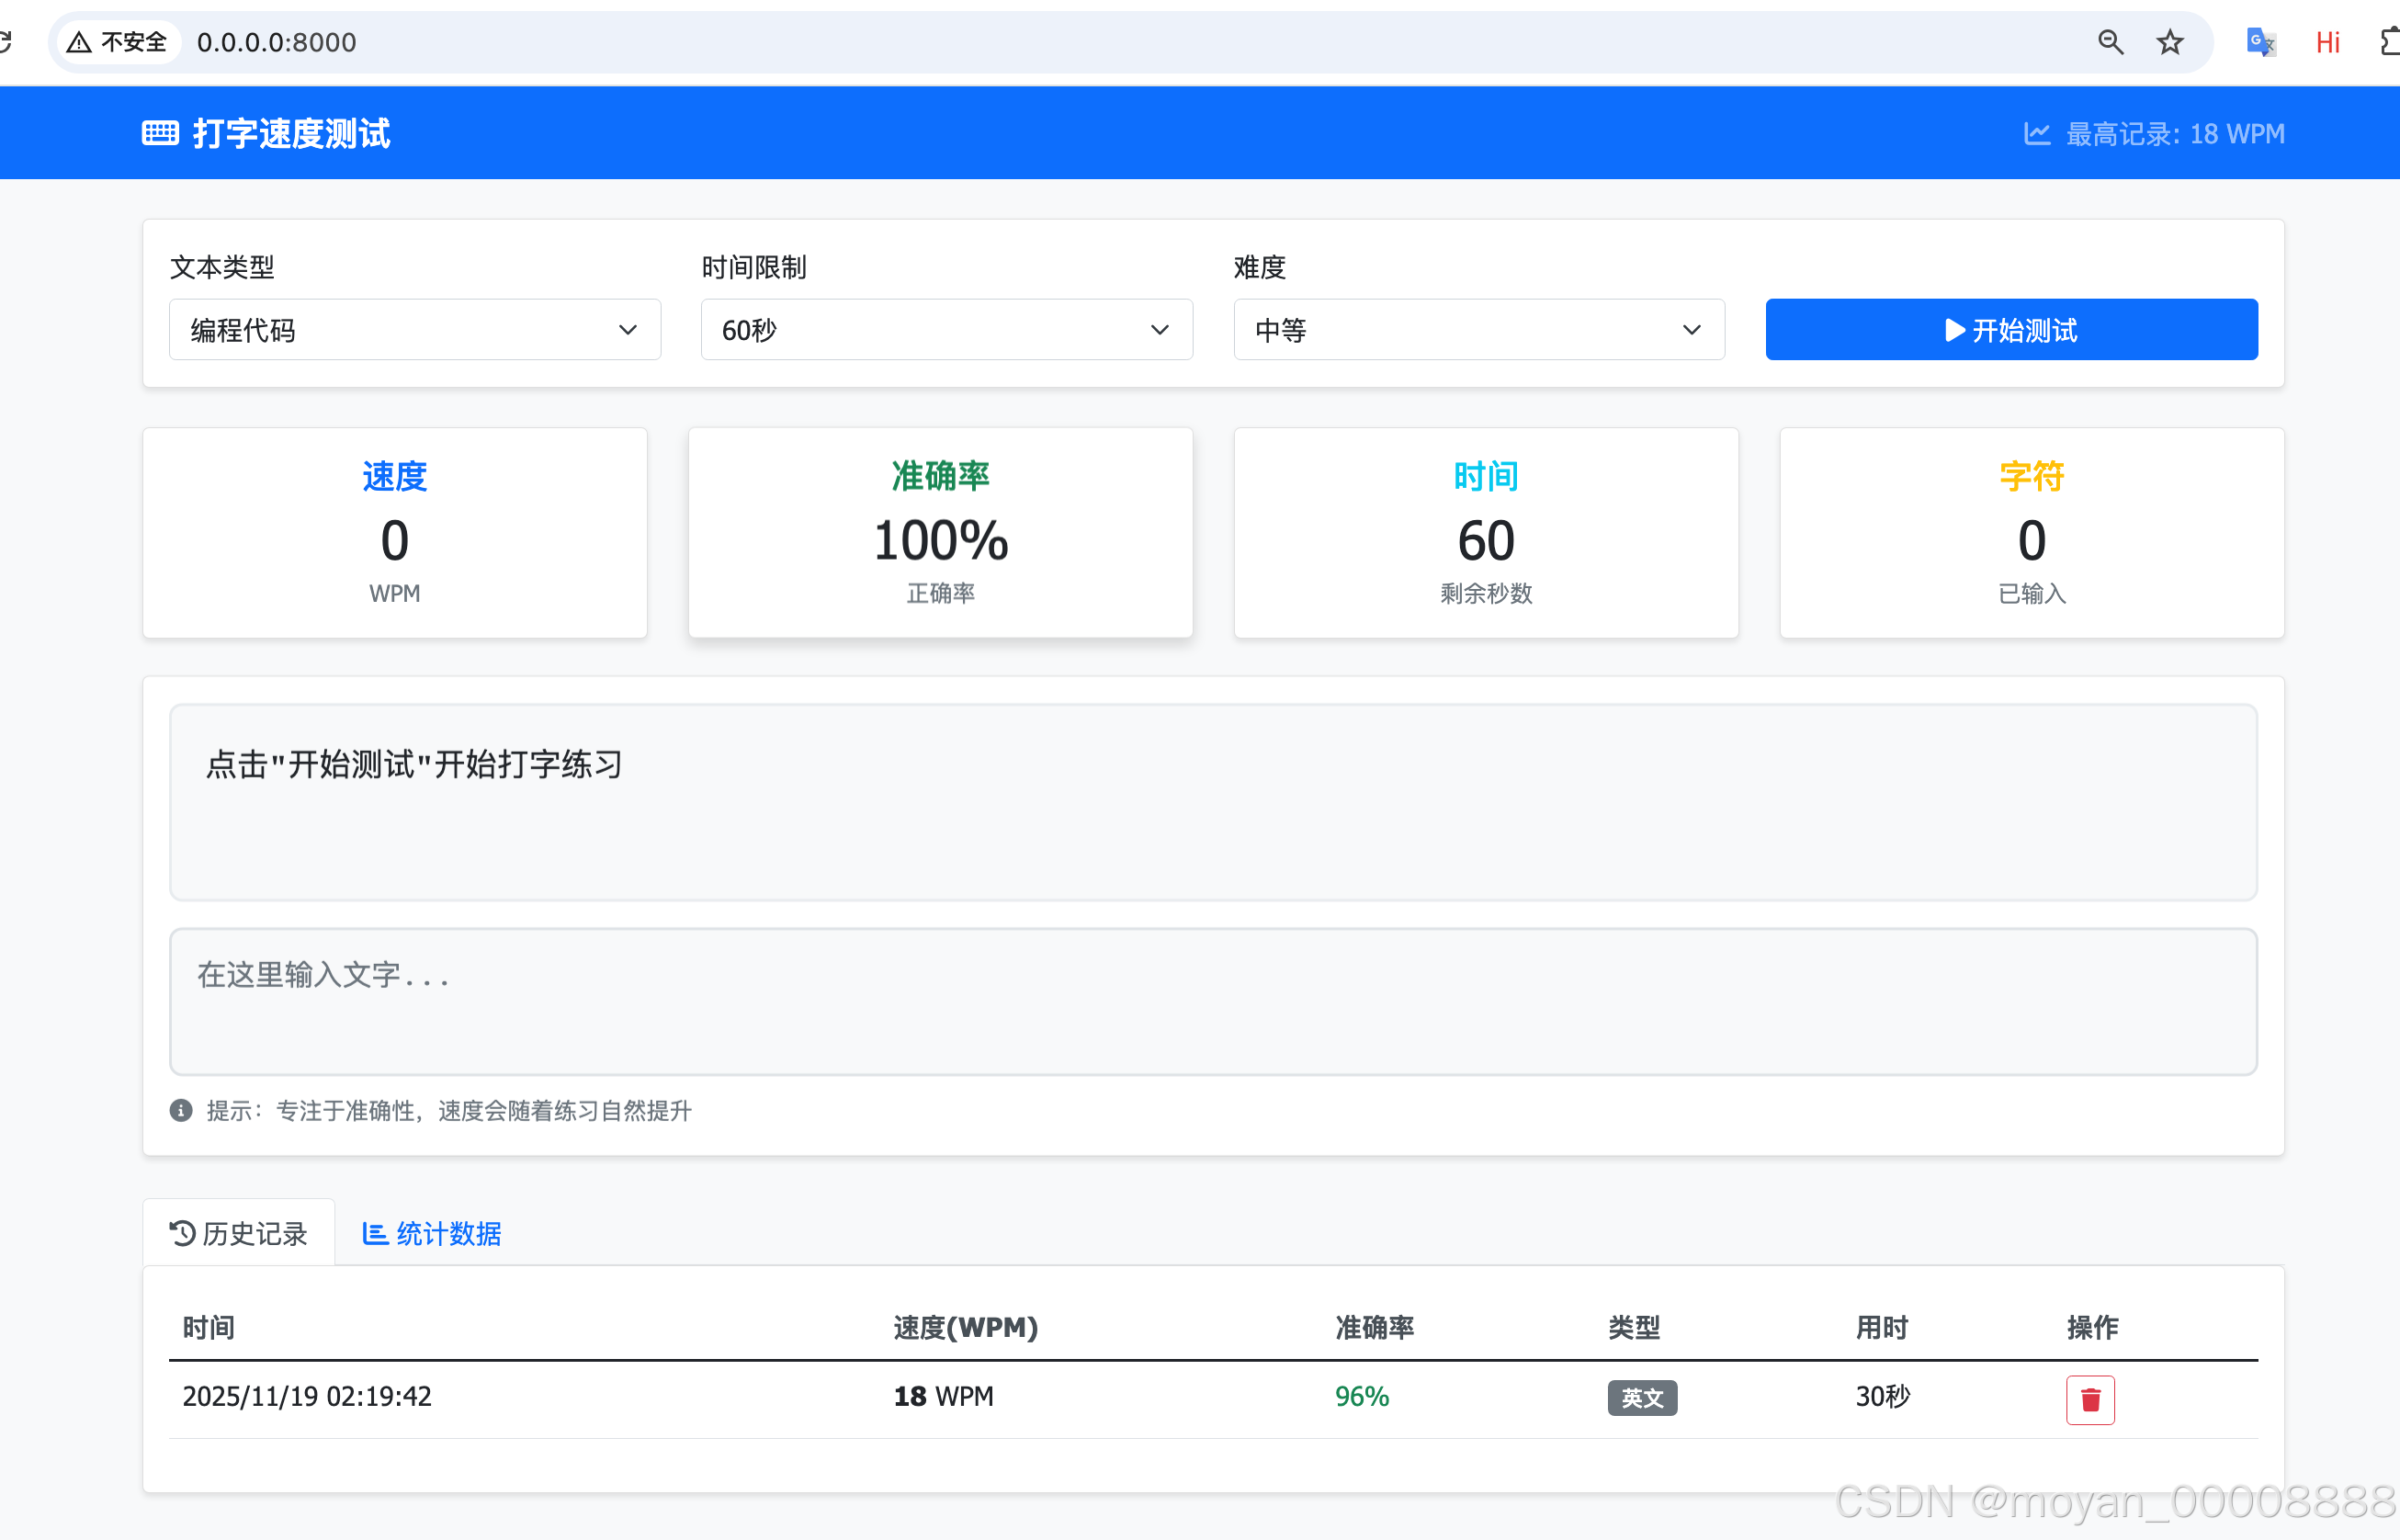Click the red Hi extension icon

2327,42
